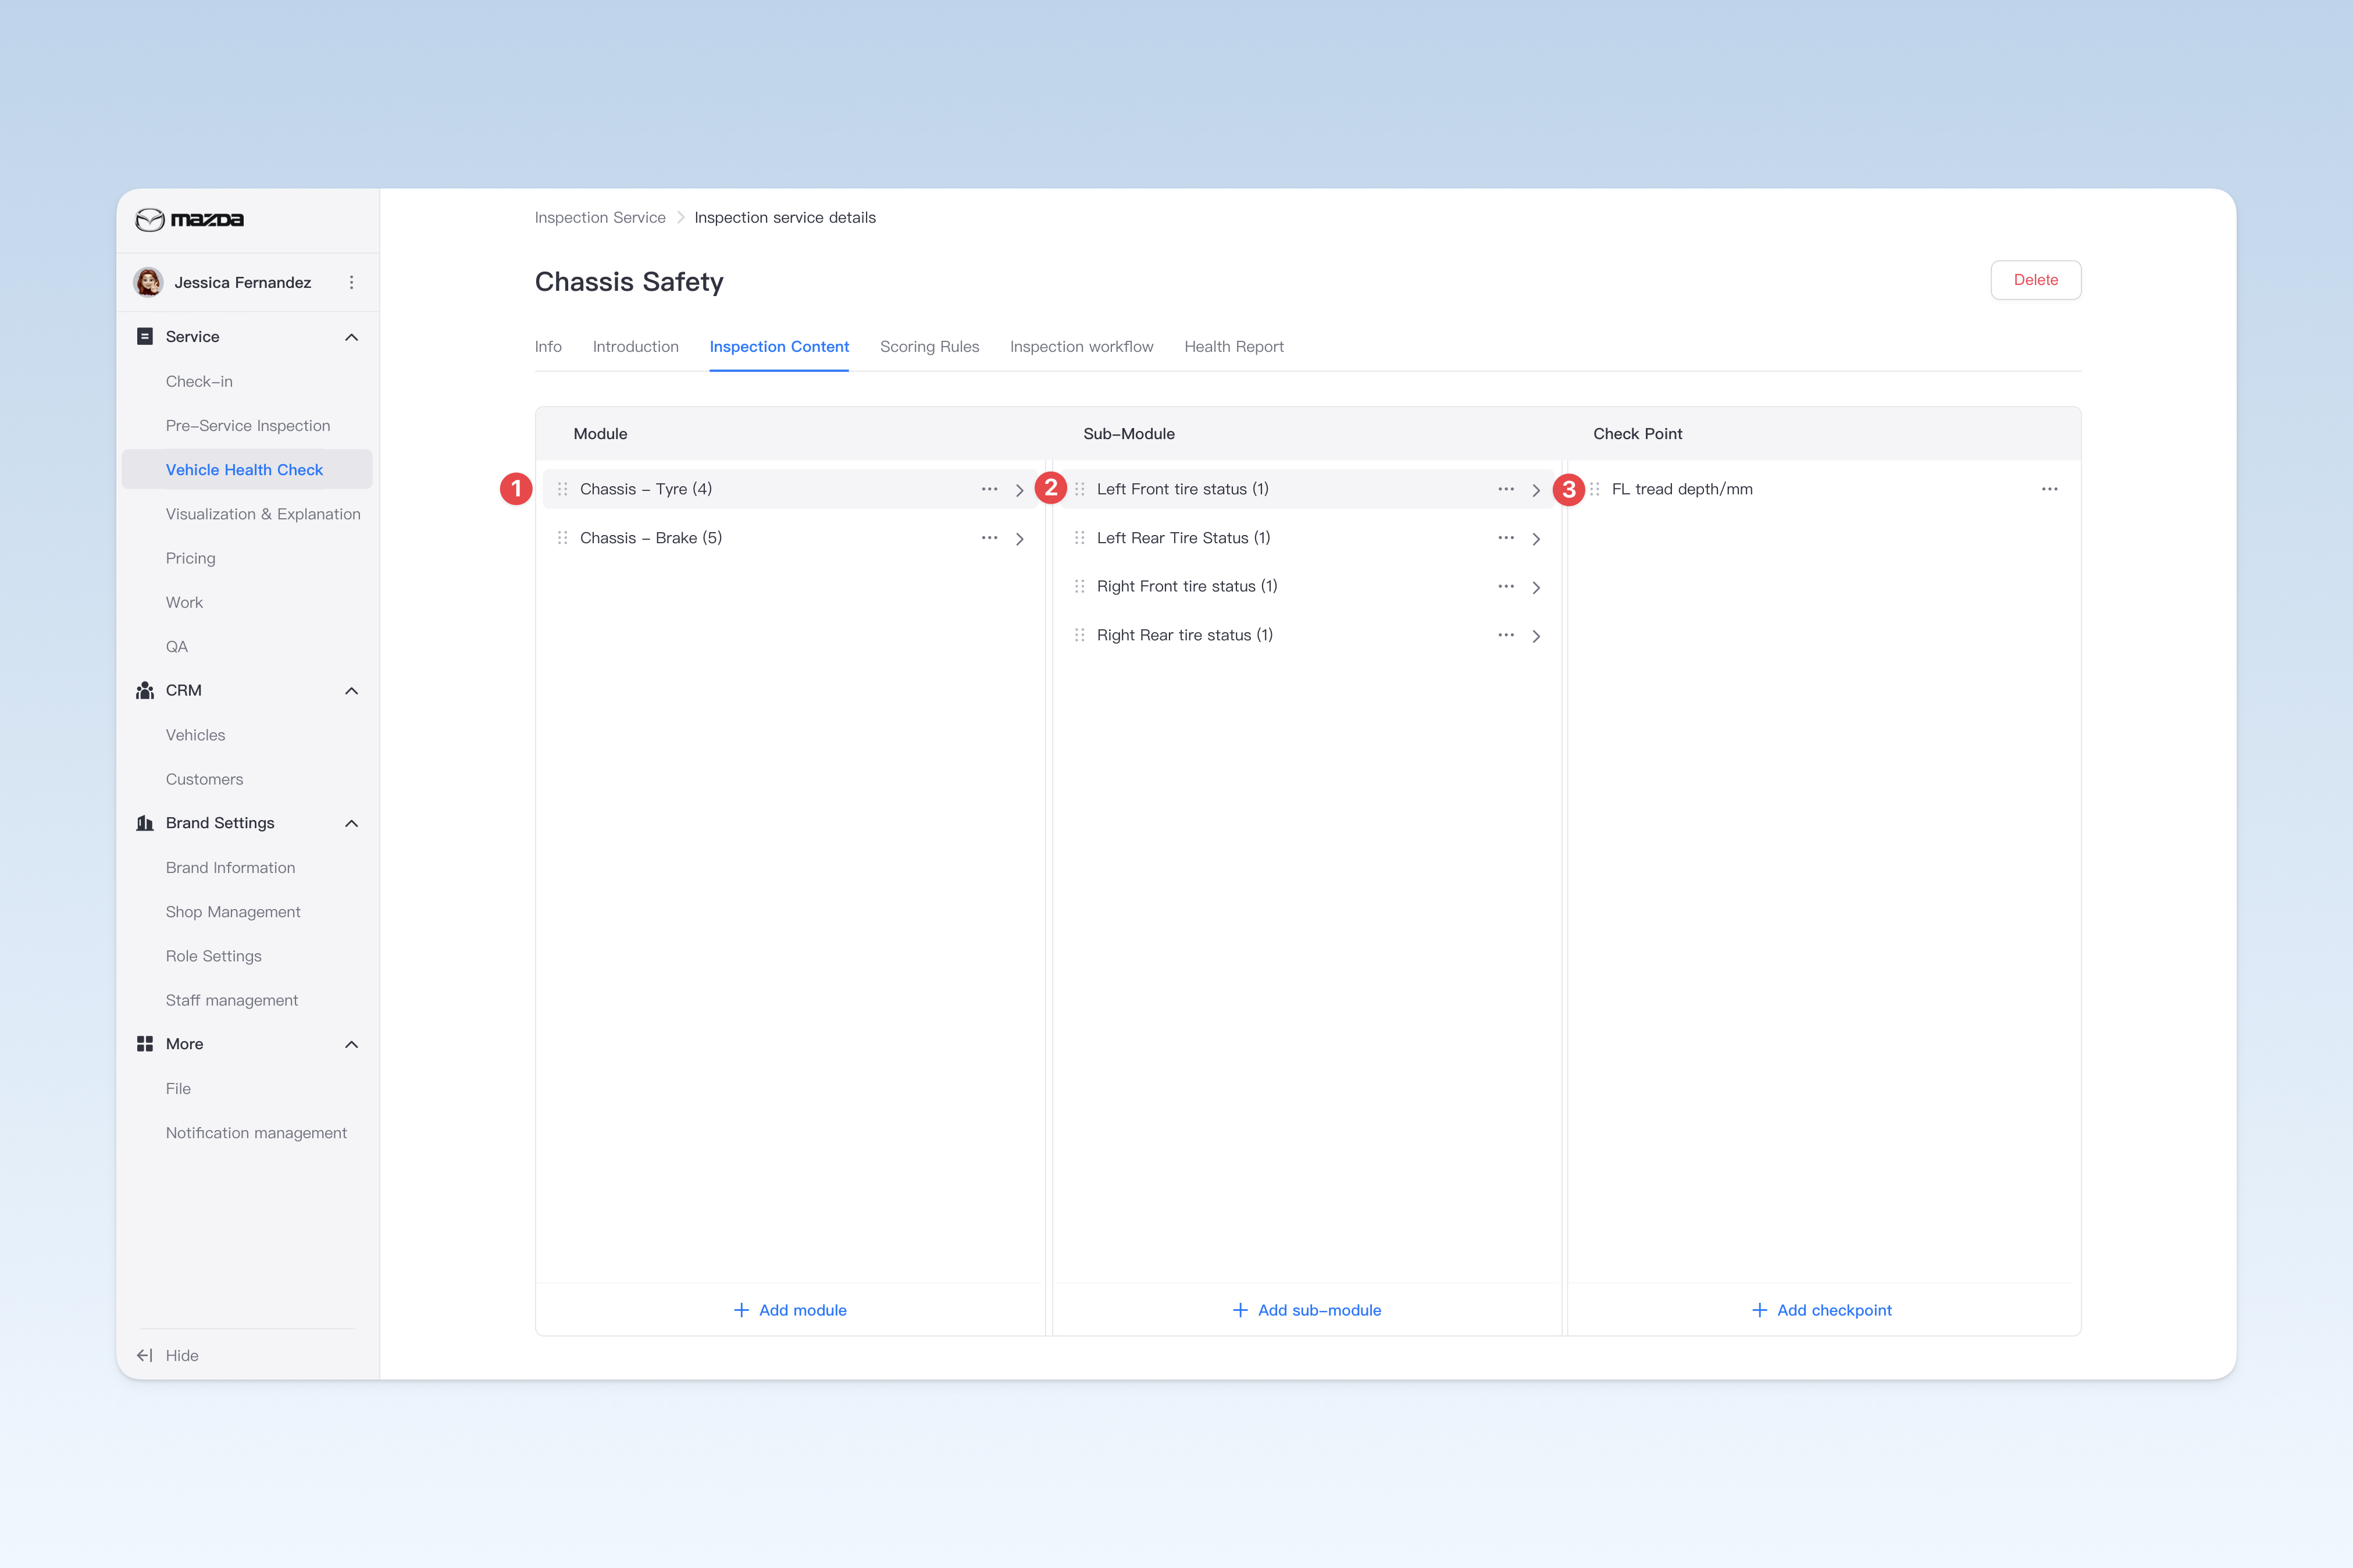Image resolution: width=2353 pixels, height=1568 pixels.
Task: Hide the sidebar using Hide
Action: 168,1355
